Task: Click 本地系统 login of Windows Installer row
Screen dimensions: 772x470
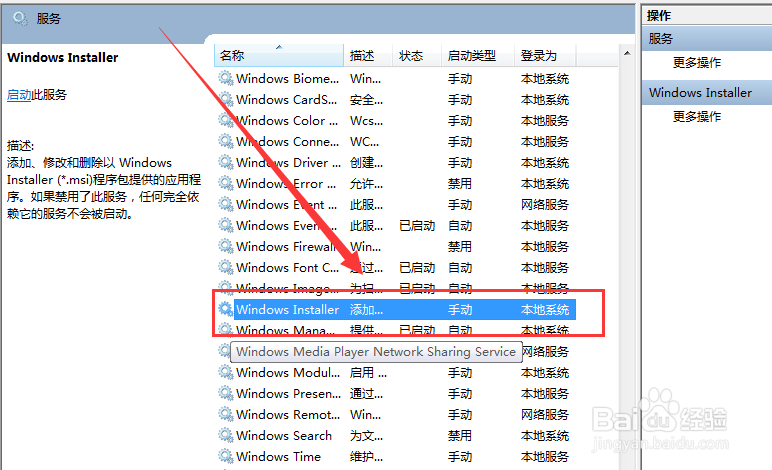Action: tap(545, 310)
